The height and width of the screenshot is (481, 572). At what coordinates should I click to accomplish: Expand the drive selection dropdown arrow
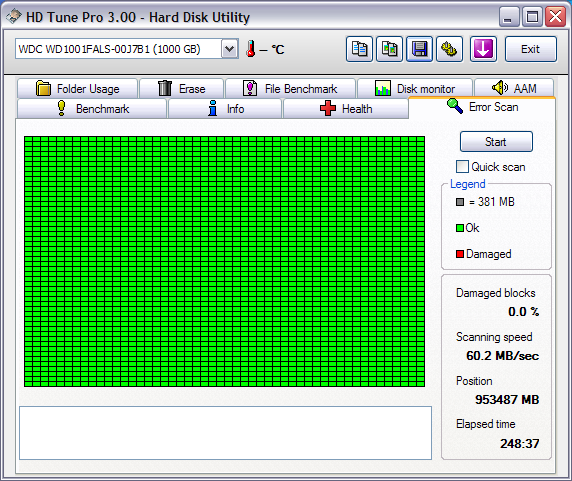(x=229, y=49)
